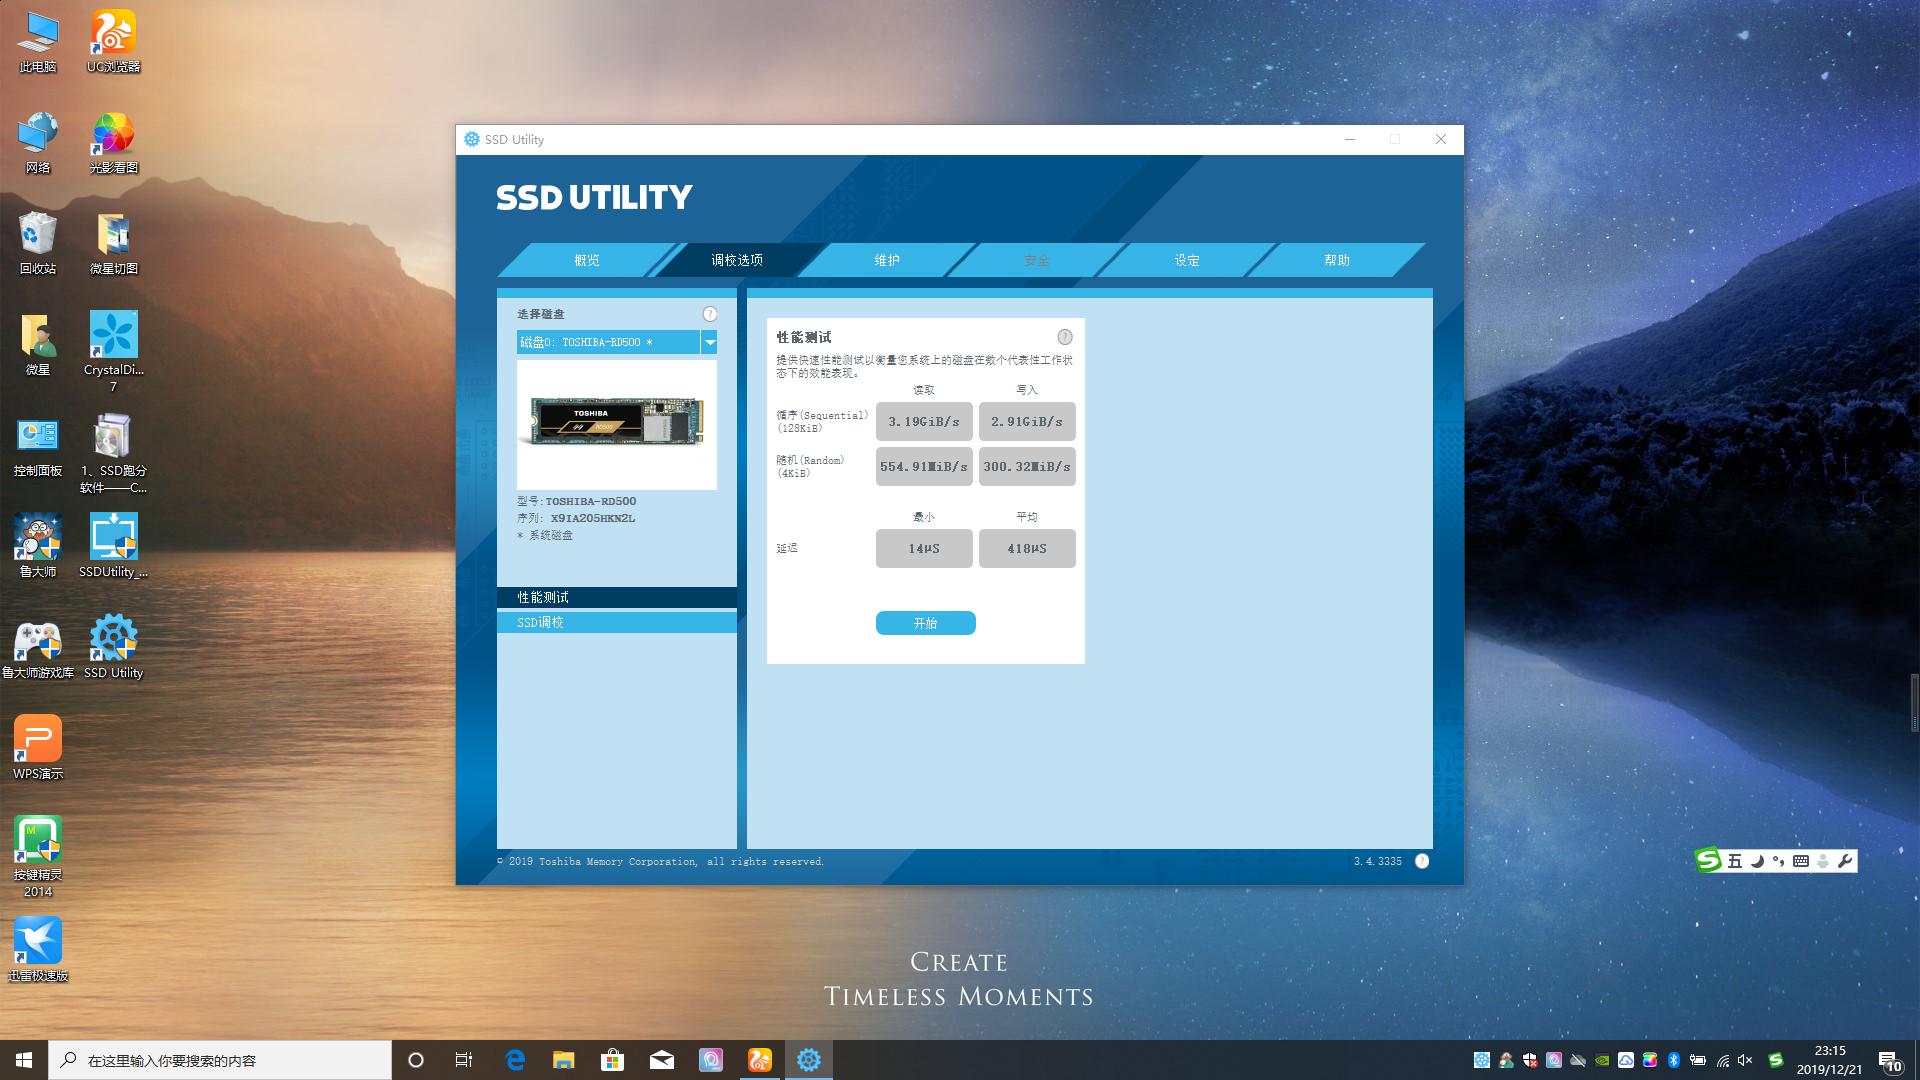Open CrystalDiskInfo 7 desktop shortcut
1920x1080 pixels.
[113, 335]
